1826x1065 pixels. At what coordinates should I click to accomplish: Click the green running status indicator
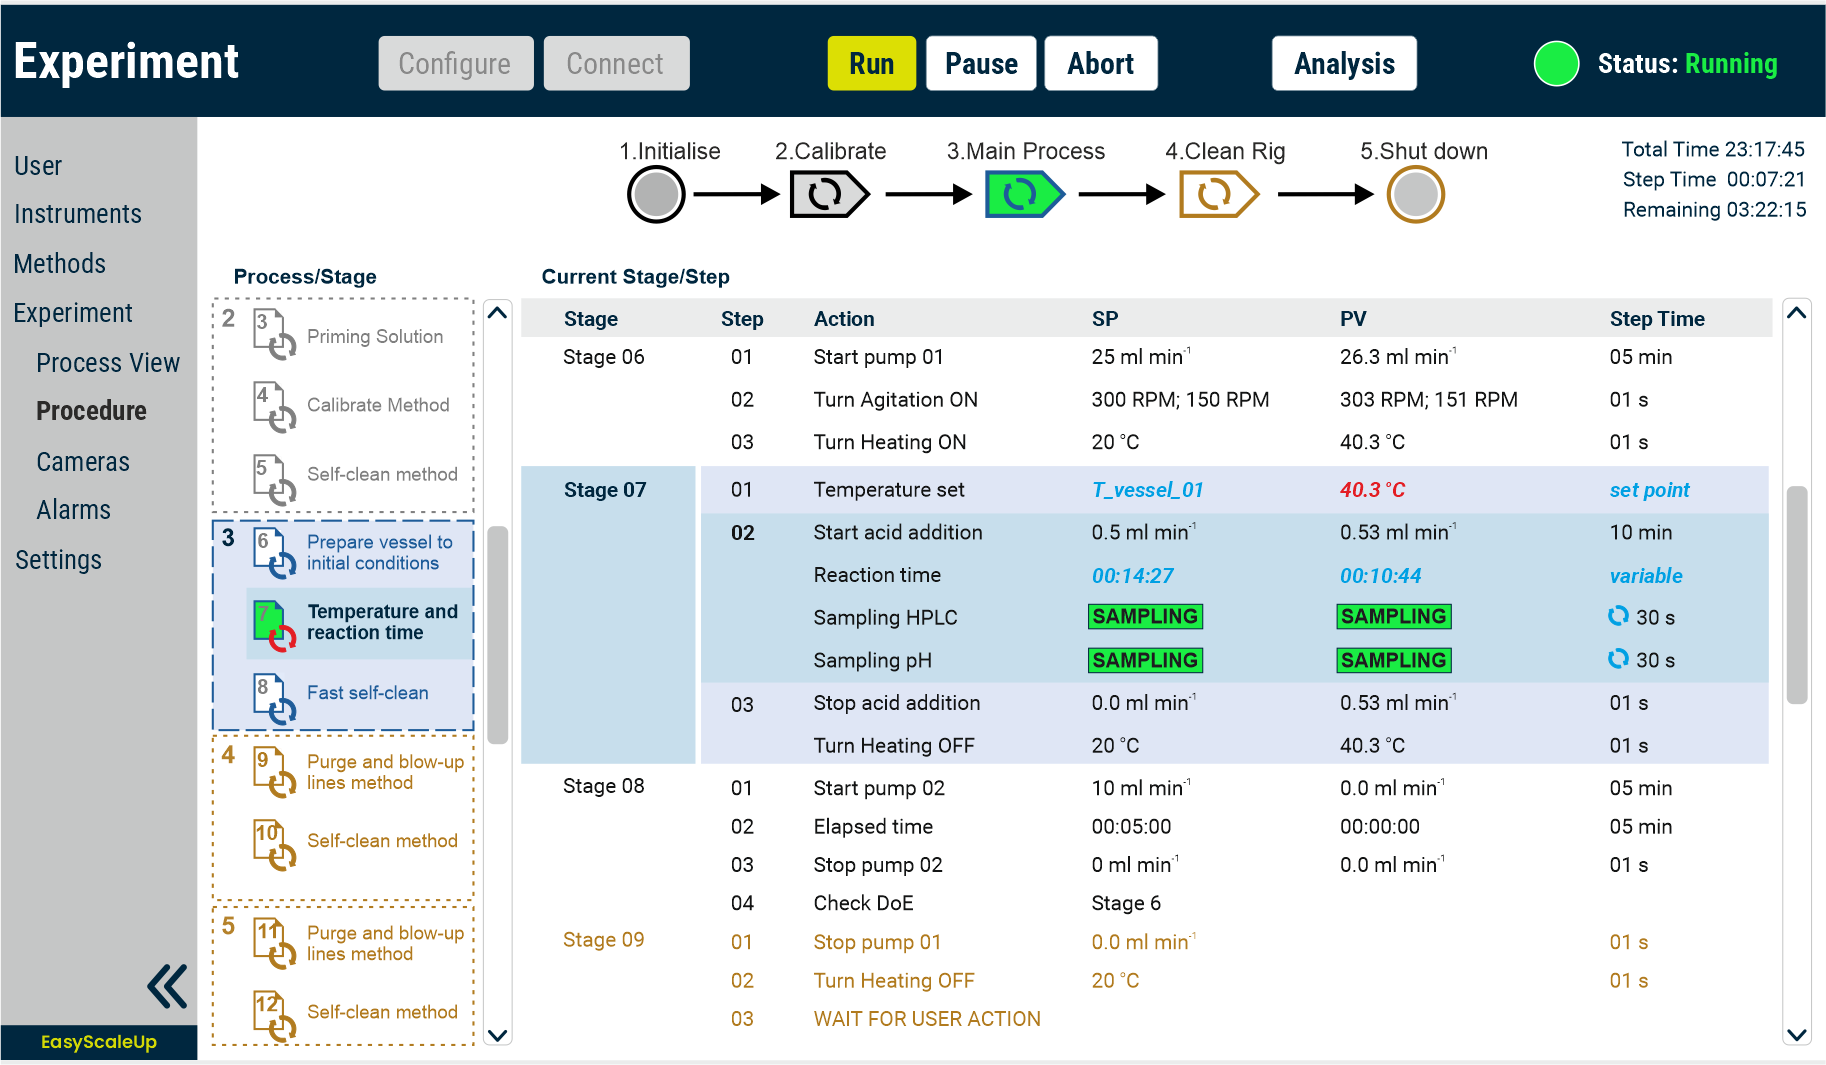1556,64
